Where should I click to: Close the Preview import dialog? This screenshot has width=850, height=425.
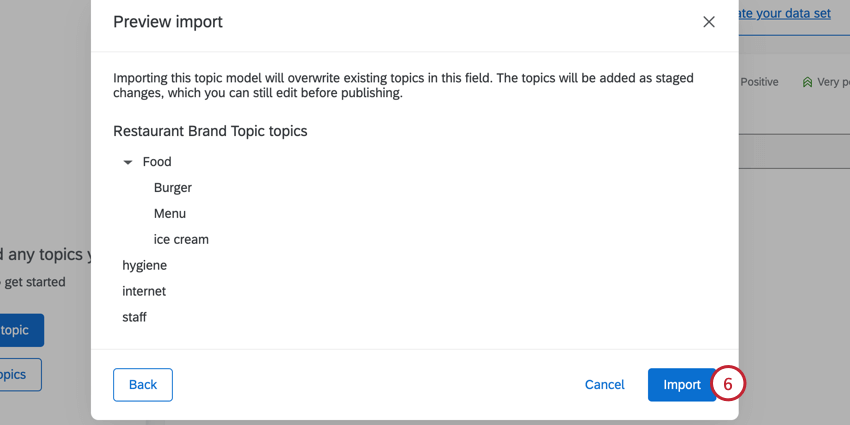(708, 22)
